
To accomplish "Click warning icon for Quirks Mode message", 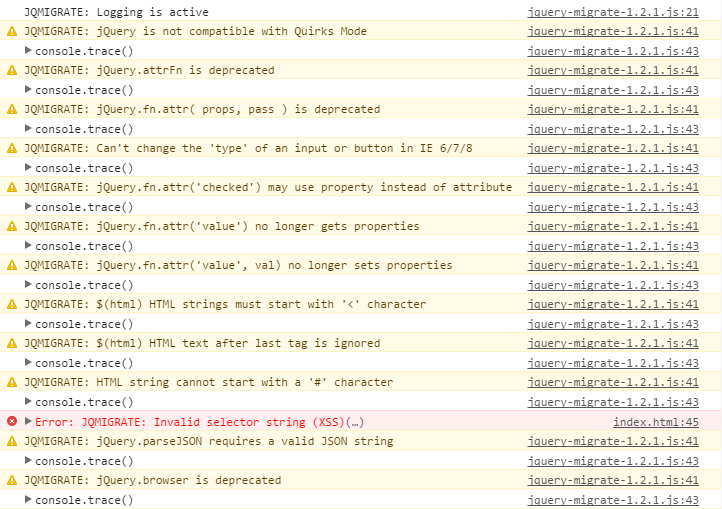I will tap(12, 31).
